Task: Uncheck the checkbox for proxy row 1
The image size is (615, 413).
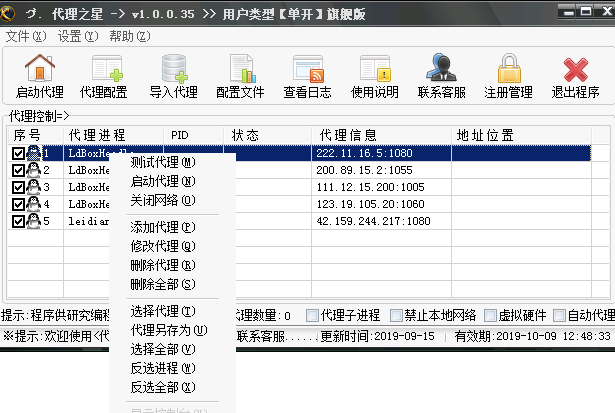Action: (19, 153)
